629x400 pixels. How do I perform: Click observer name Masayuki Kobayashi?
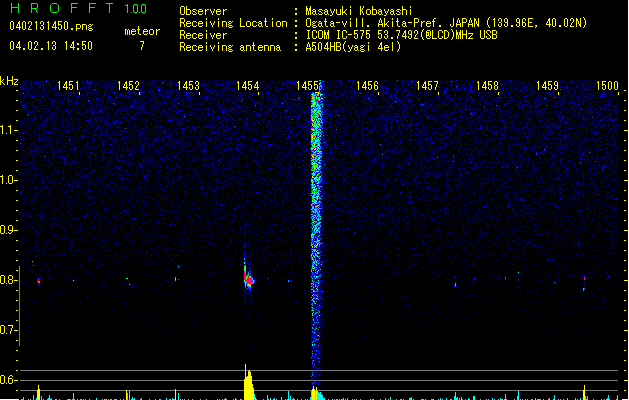tap(358, 11)
